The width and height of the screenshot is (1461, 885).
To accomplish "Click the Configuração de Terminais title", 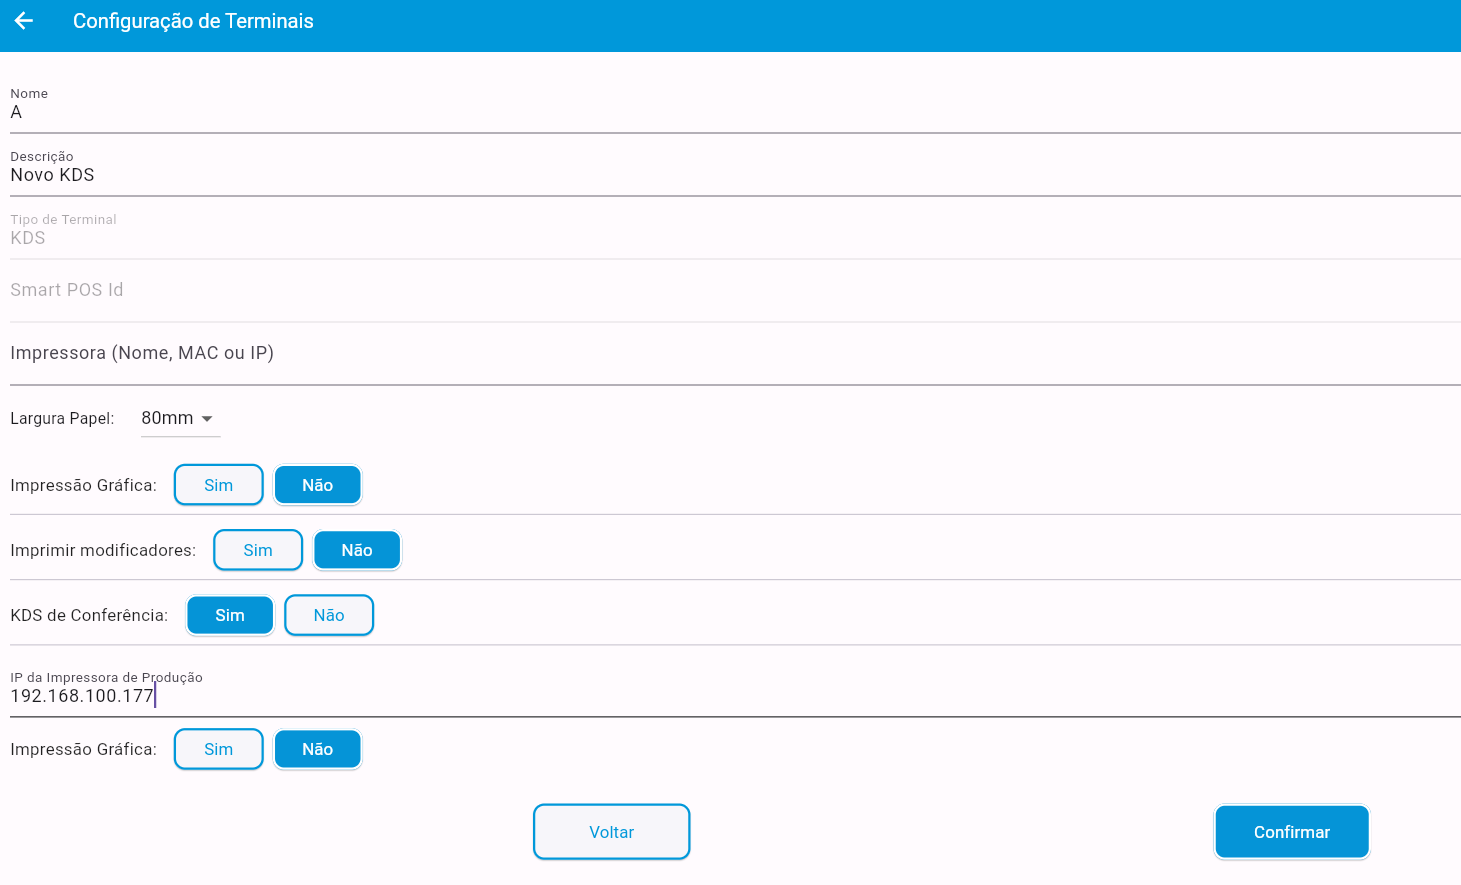I will tap(193, 21).
